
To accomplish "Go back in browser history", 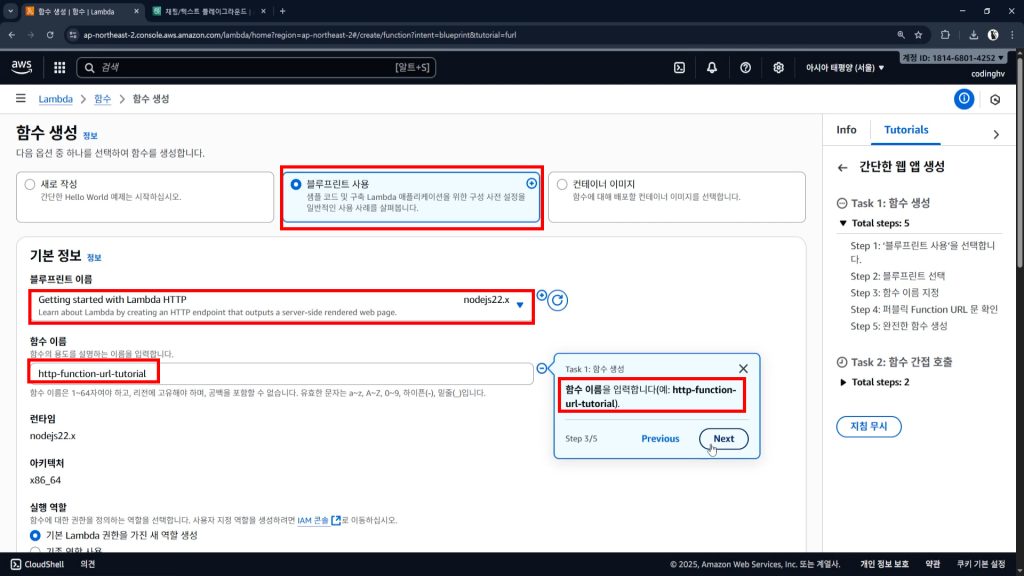I will (x=12, y=35).
